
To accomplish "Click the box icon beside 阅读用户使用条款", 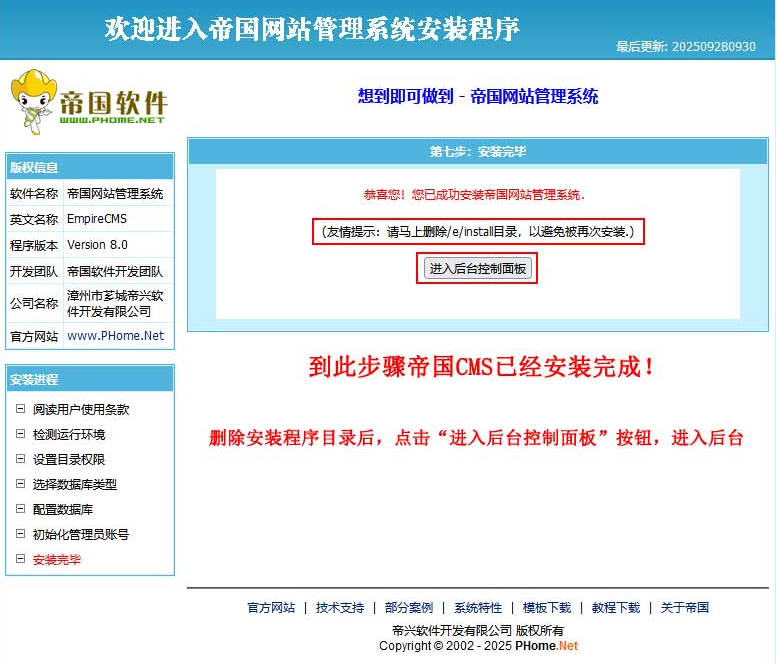I will coord(20,409).
